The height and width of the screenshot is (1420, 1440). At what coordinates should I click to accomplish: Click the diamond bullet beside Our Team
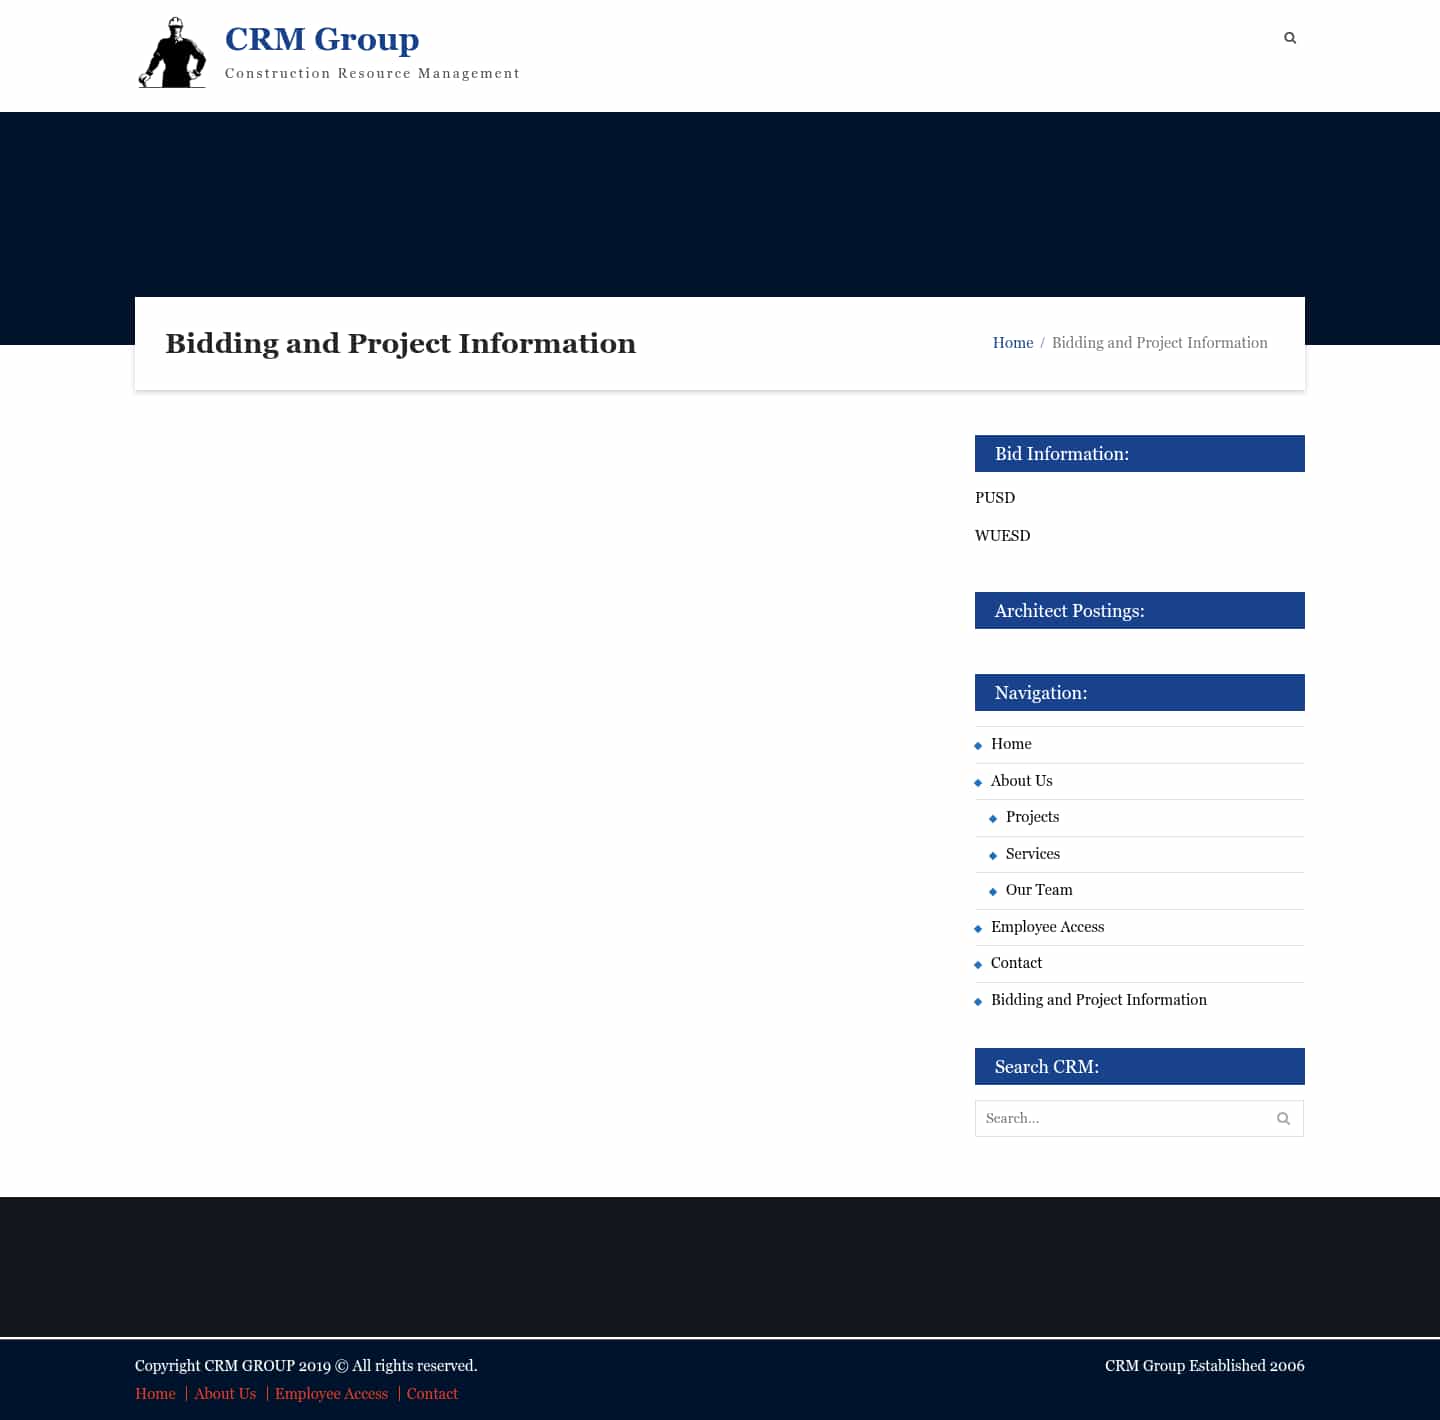(993, 891)
